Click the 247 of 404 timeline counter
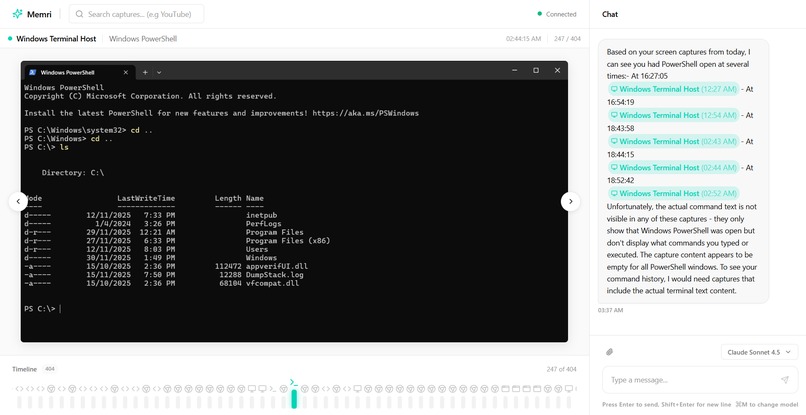806x415 pixels. (x=561, y=369)
